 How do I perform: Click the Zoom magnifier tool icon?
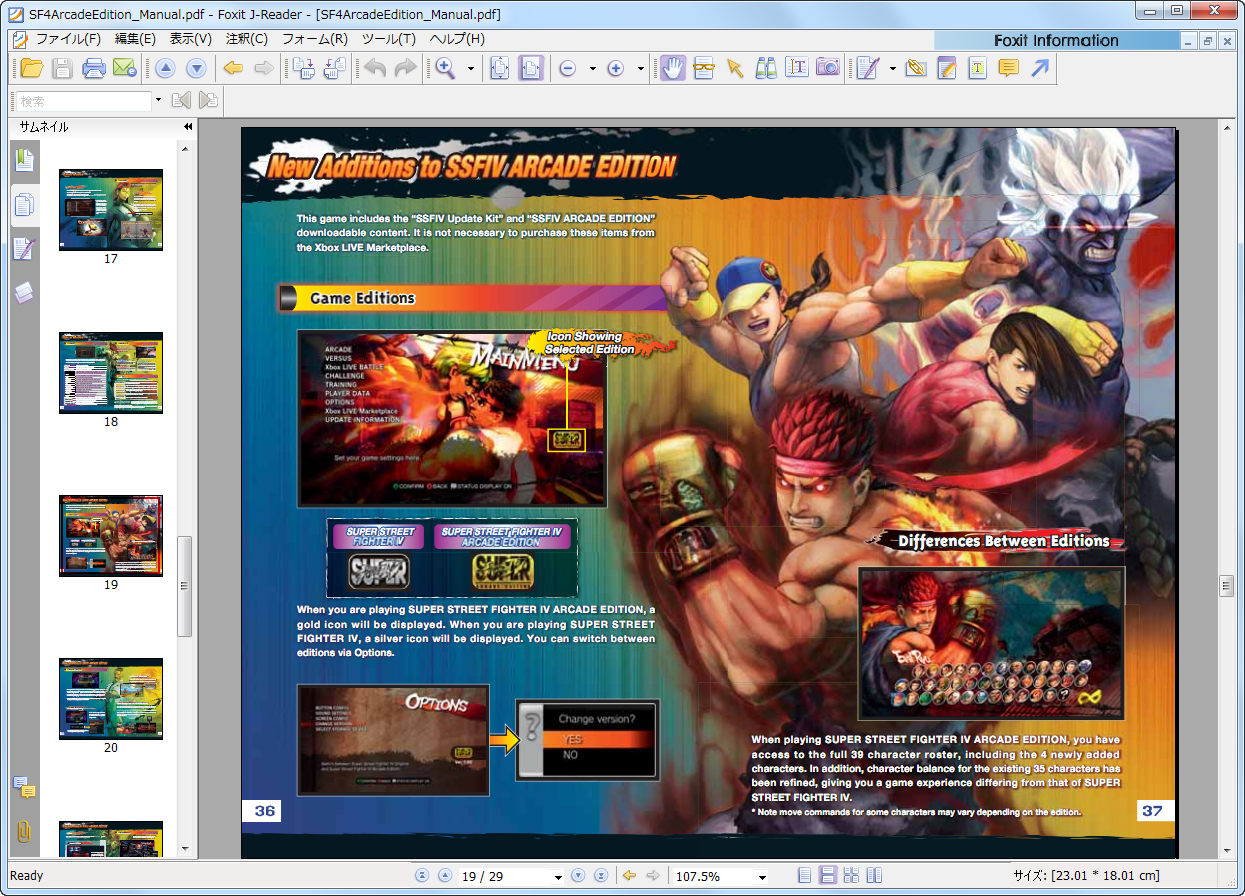(445, 68)
